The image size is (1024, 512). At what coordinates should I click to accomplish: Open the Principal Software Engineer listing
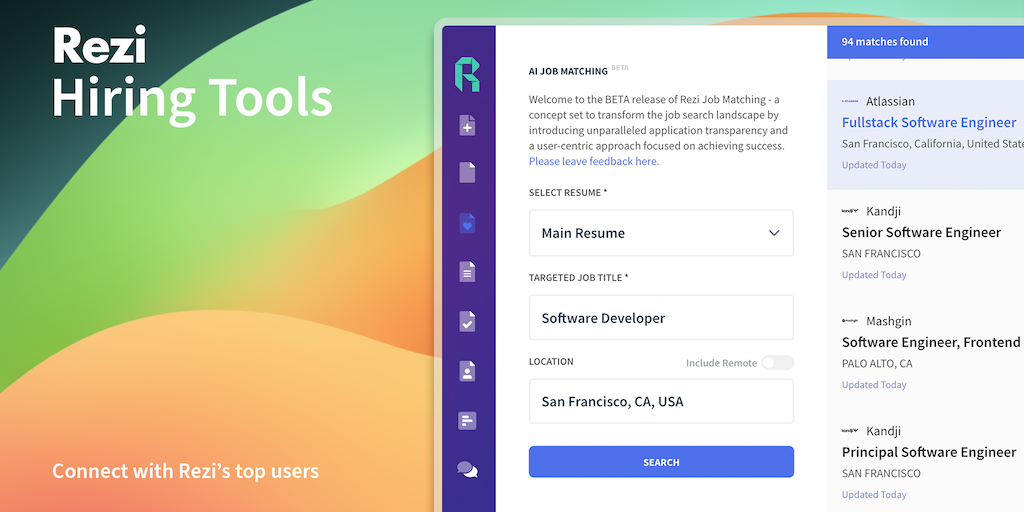coord(929,452)
